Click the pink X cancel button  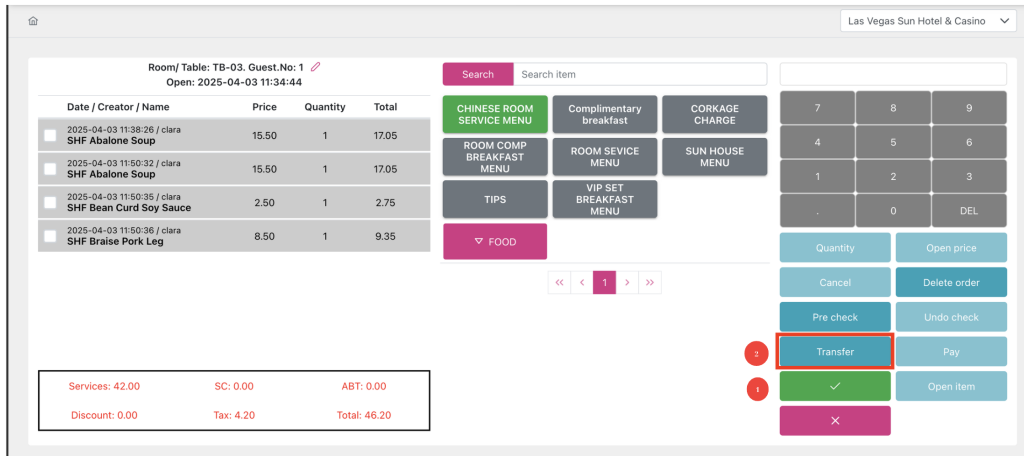click(x=835, y=421)
